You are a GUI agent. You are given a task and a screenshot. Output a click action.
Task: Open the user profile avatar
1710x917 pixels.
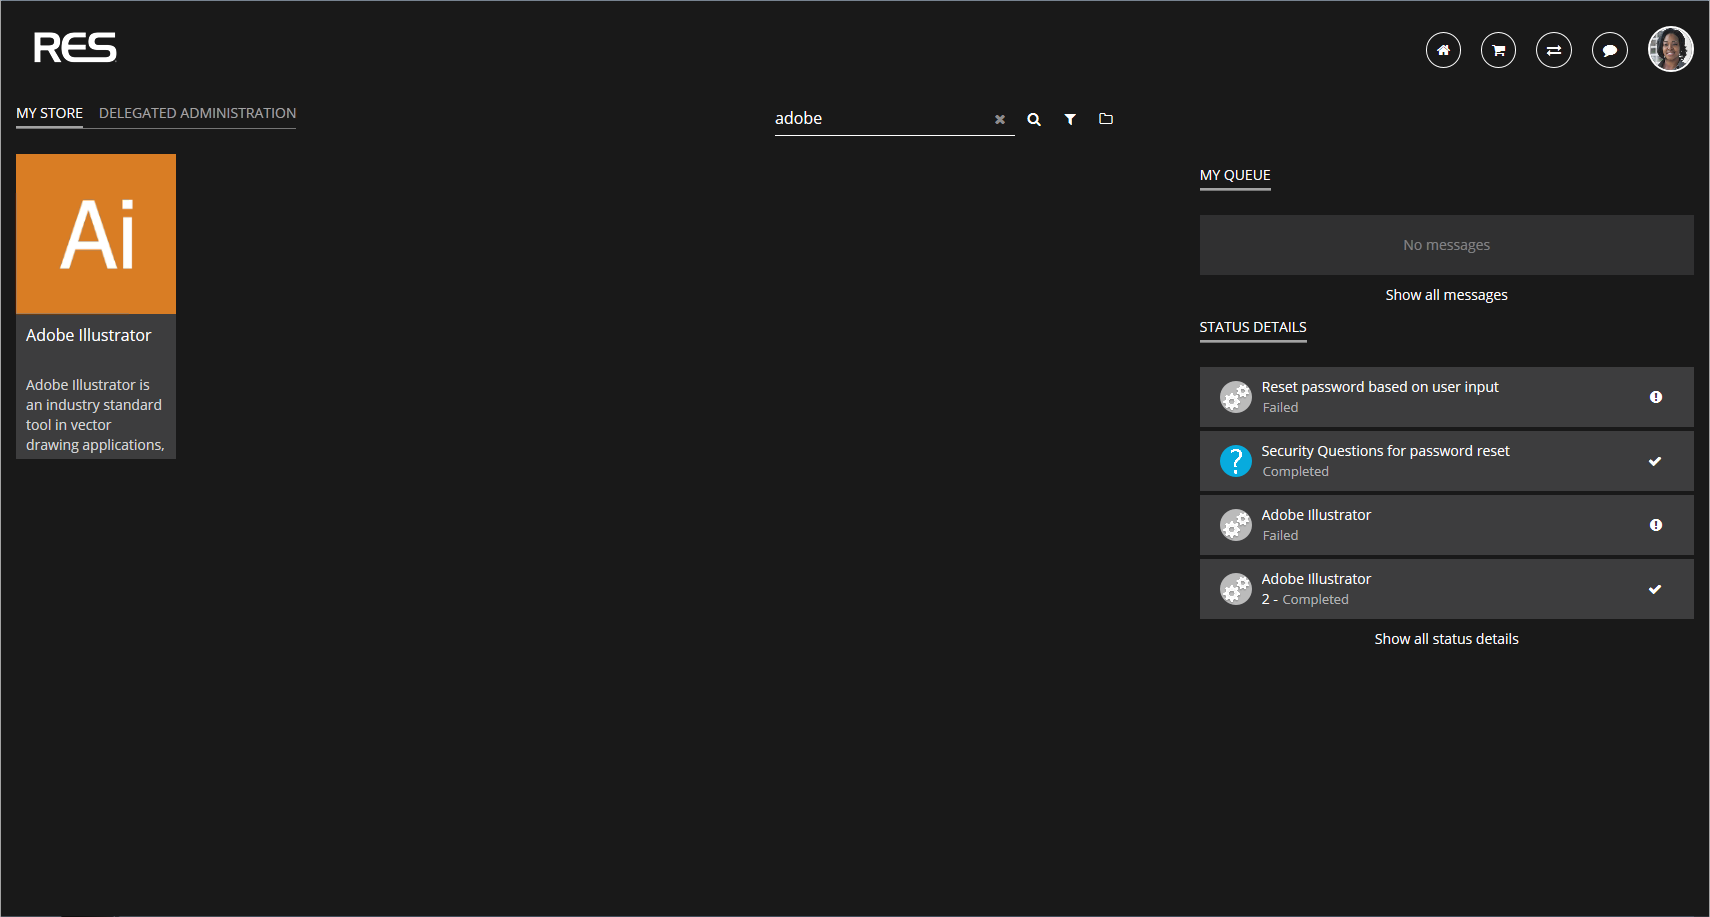pyautogui.click(x=1670, y=49)
